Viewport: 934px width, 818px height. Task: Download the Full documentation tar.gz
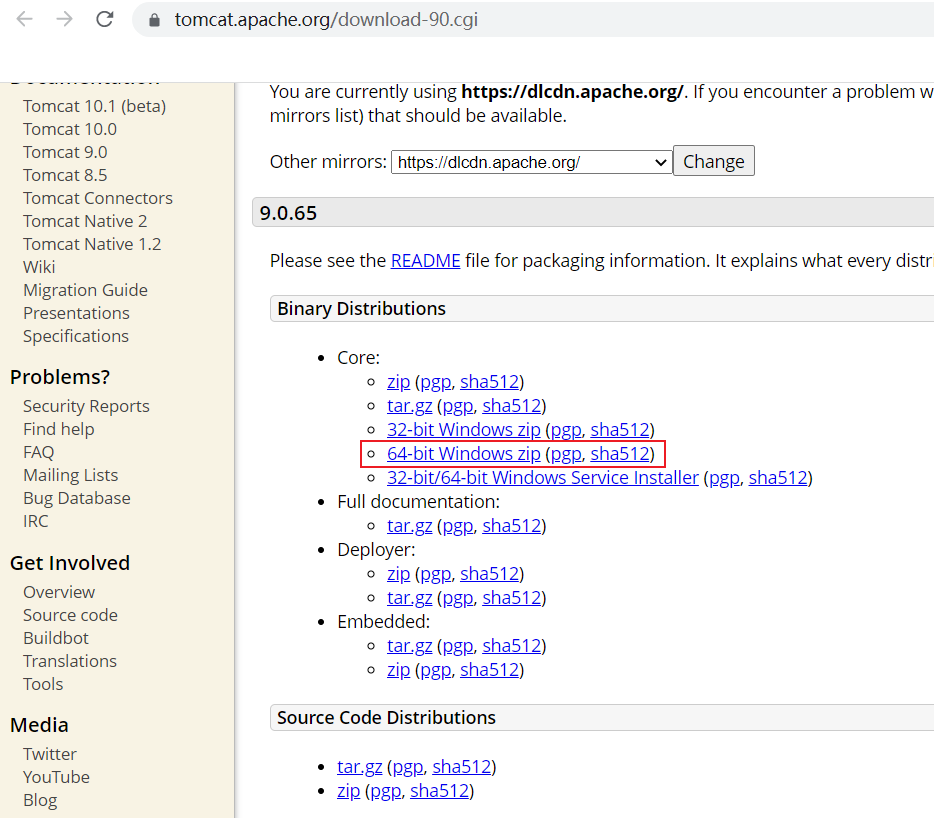click(x=409, y=526)
